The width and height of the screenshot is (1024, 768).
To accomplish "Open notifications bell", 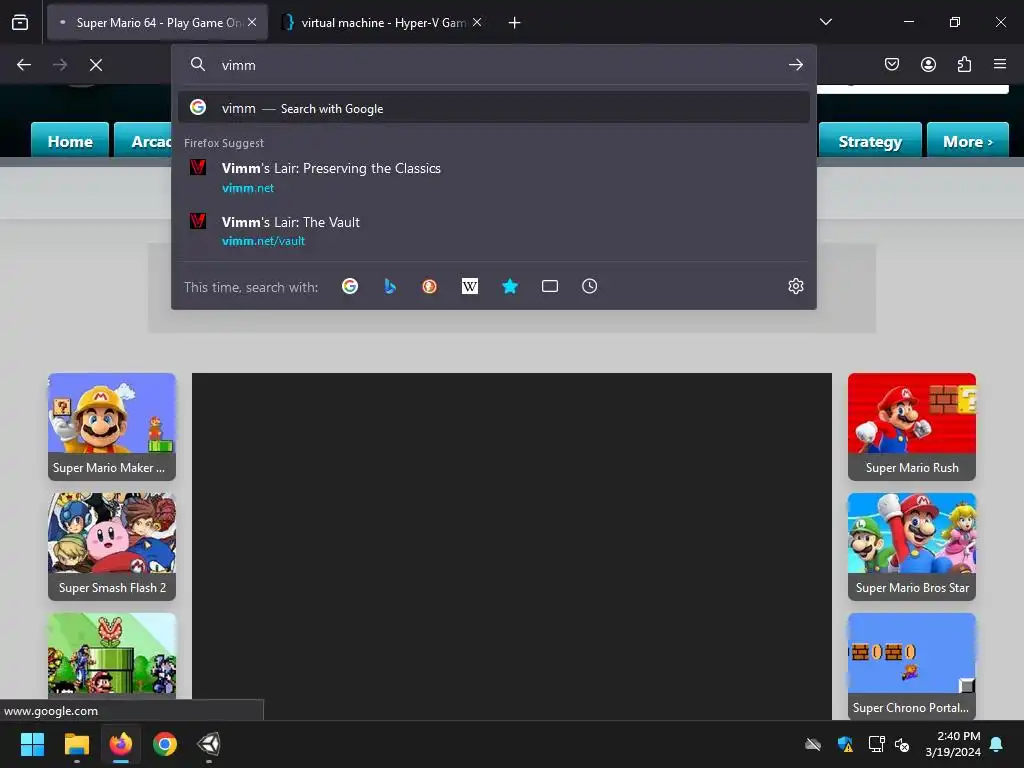I will [x=997, y=744].
